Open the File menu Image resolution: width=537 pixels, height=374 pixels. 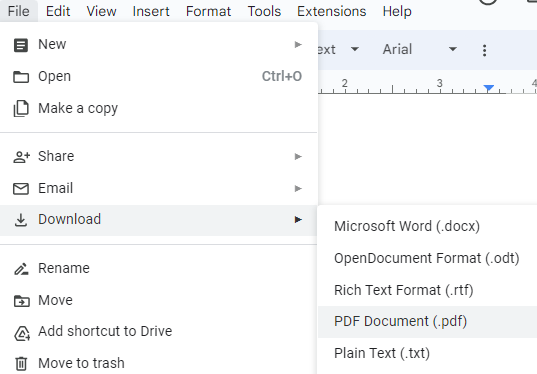tap(18, 11)
